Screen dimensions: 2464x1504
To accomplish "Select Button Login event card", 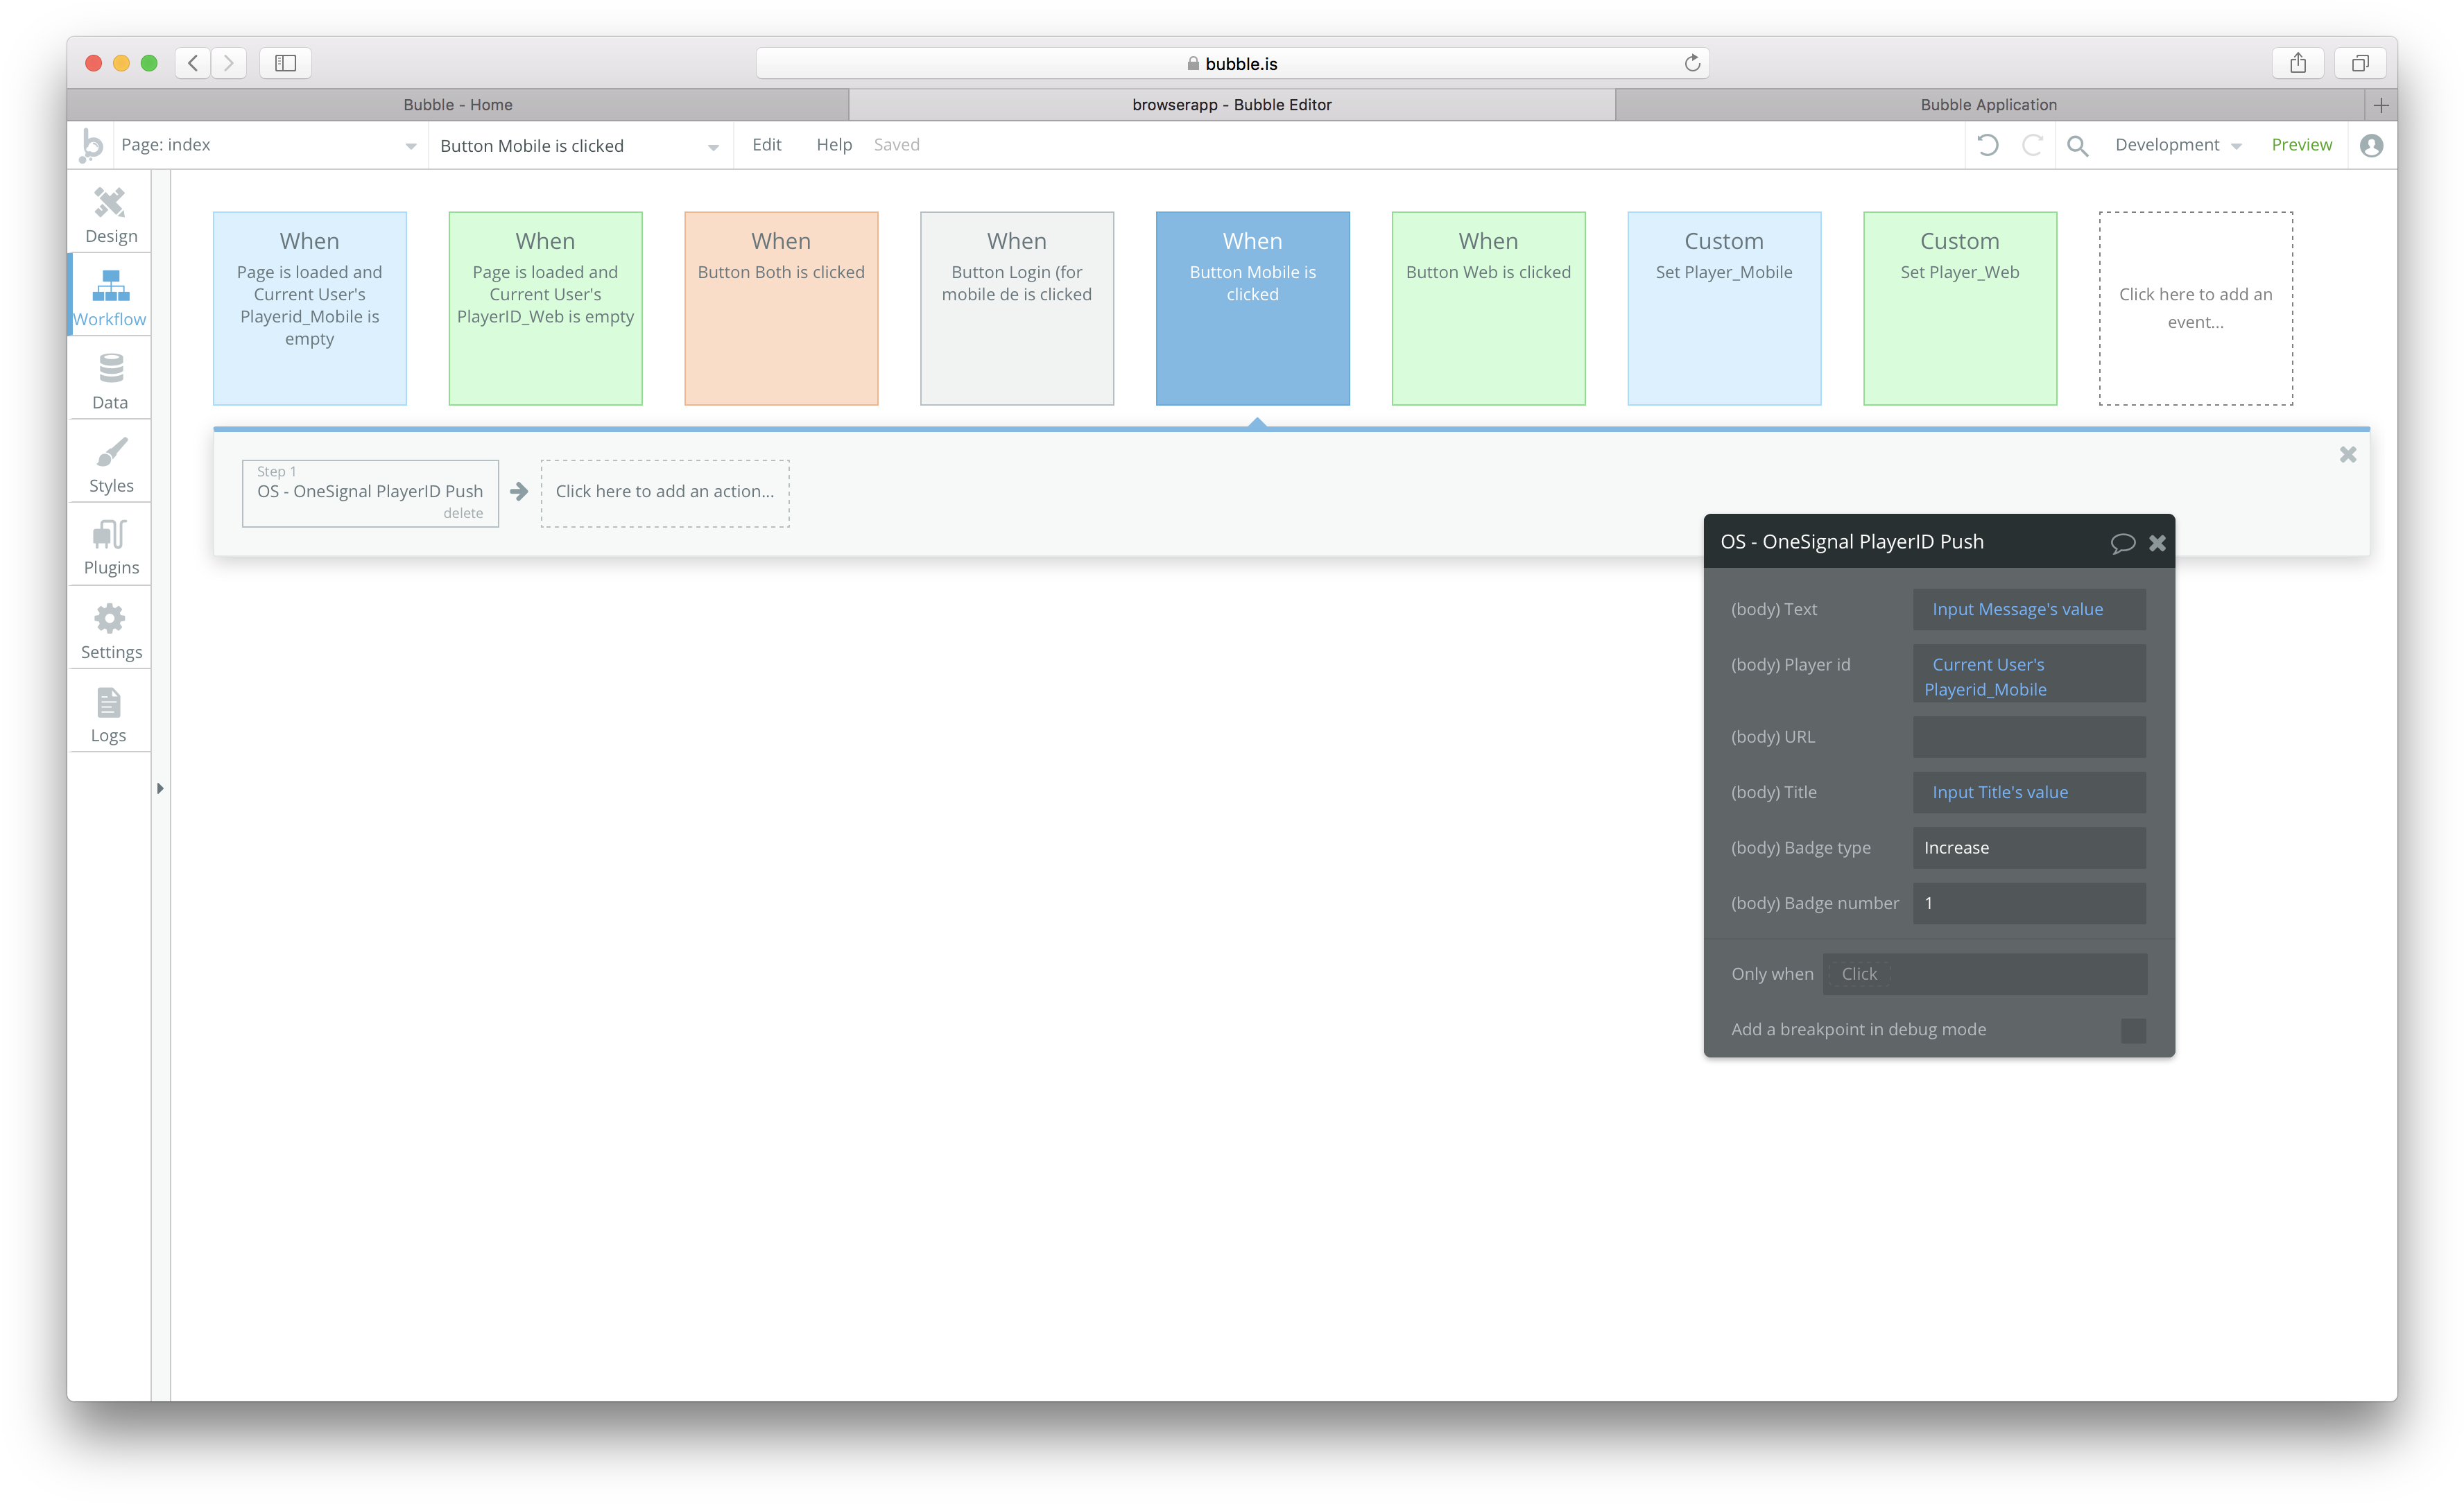I will coord(1017,308).
